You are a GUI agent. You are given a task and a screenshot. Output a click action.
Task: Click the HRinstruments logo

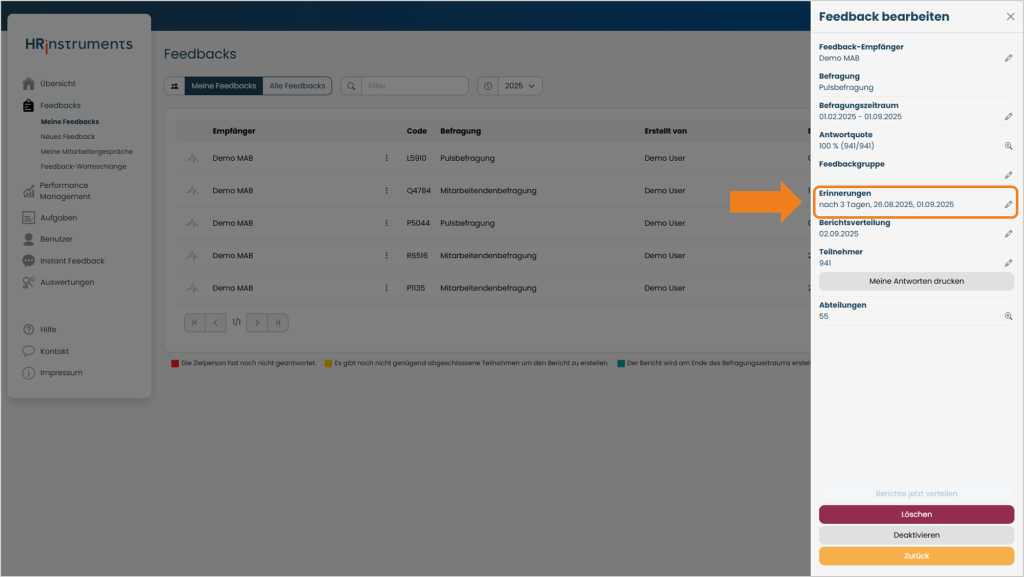pos(79,44)
